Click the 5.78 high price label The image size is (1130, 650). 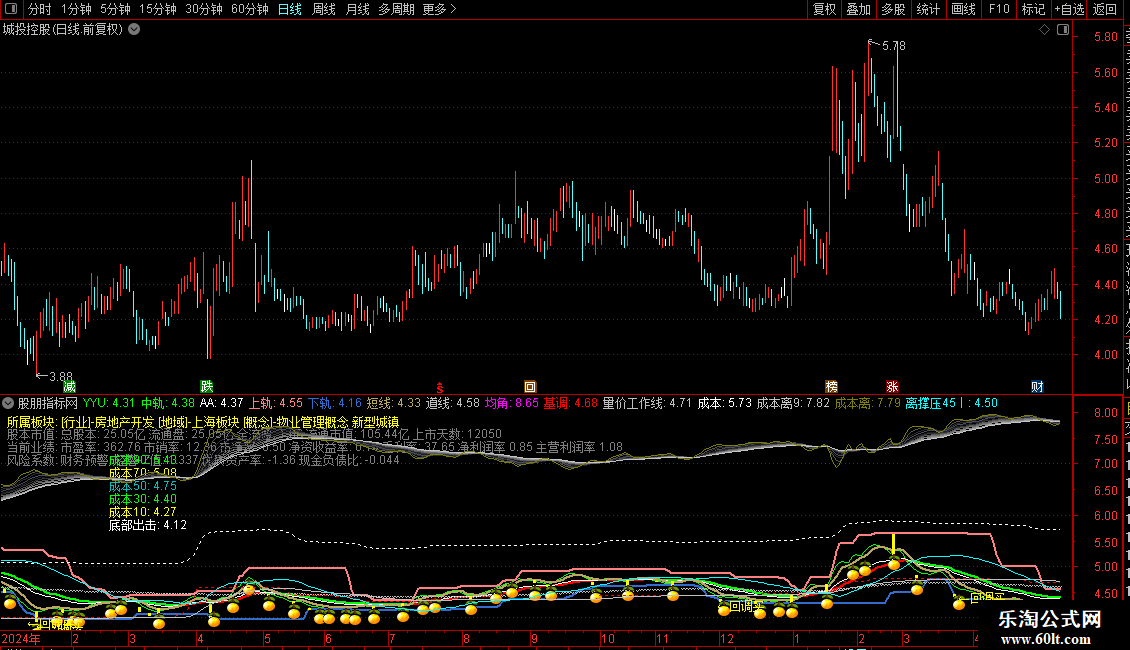tap(894, 46)
